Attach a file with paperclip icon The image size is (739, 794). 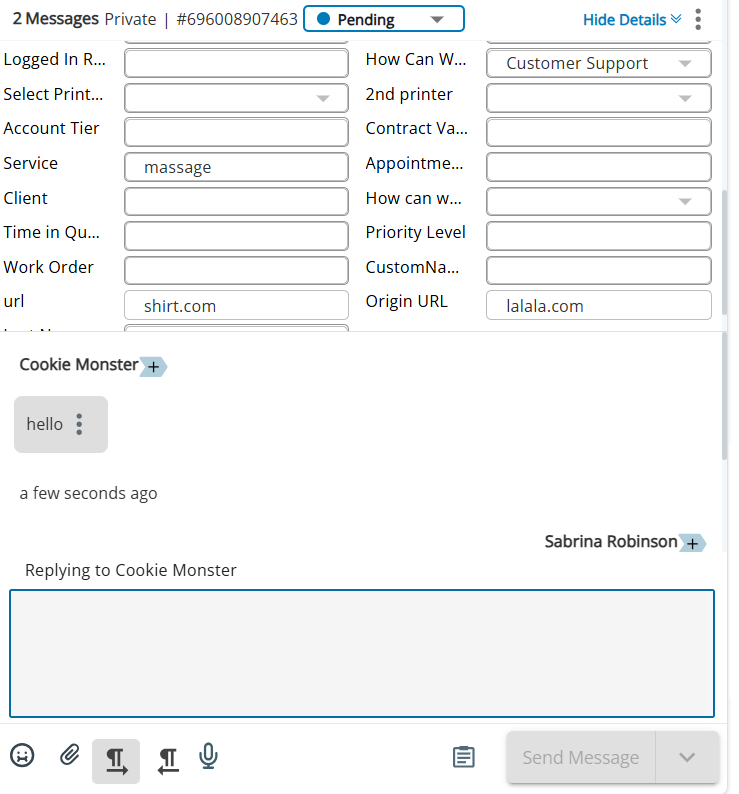point(69,755)
